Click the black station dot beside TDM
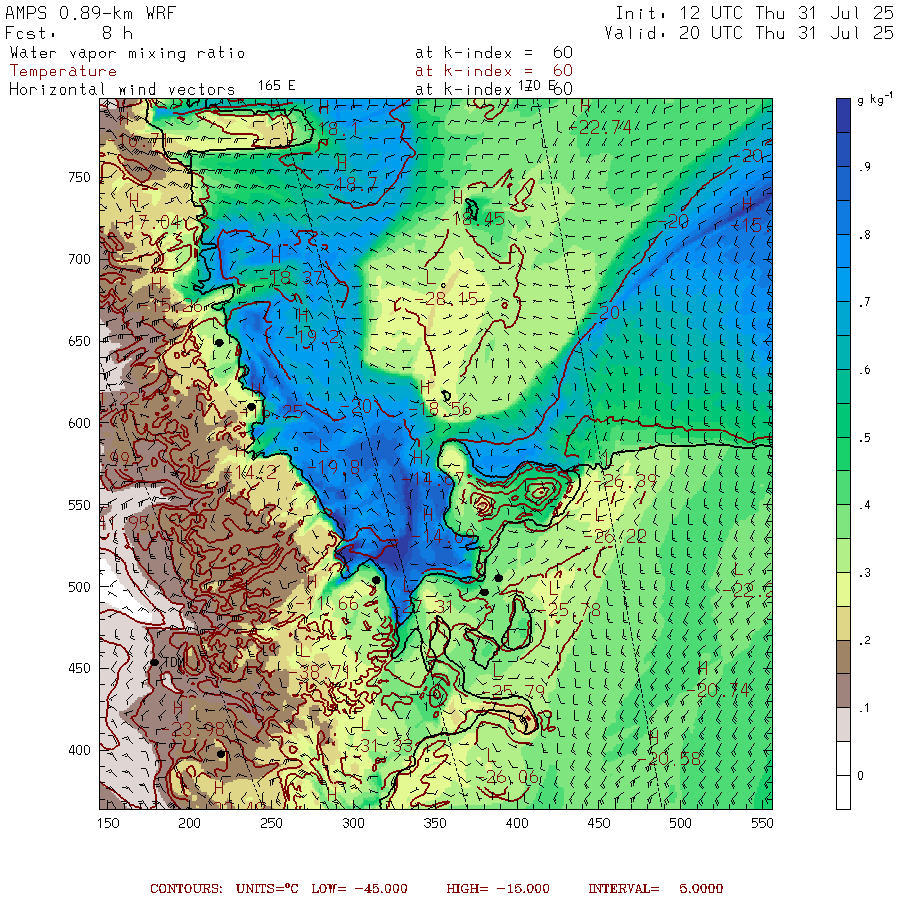This screenshot has height=900, width=900. pos(154,662)
